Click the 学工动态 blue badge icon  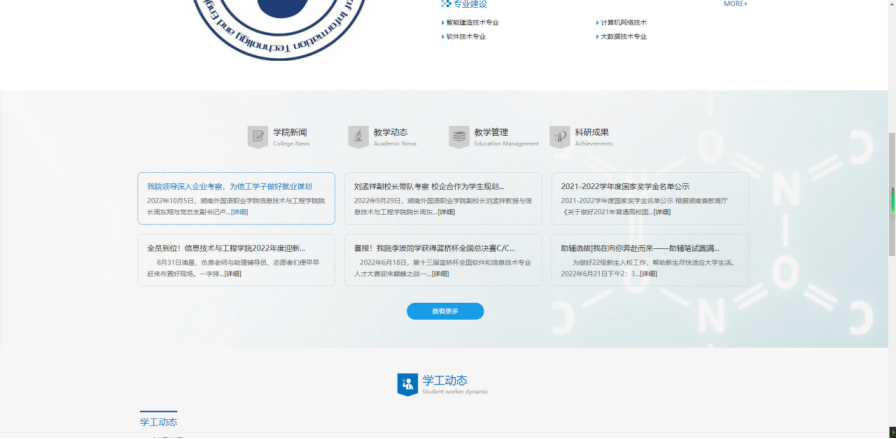click(x=407, y=384)
